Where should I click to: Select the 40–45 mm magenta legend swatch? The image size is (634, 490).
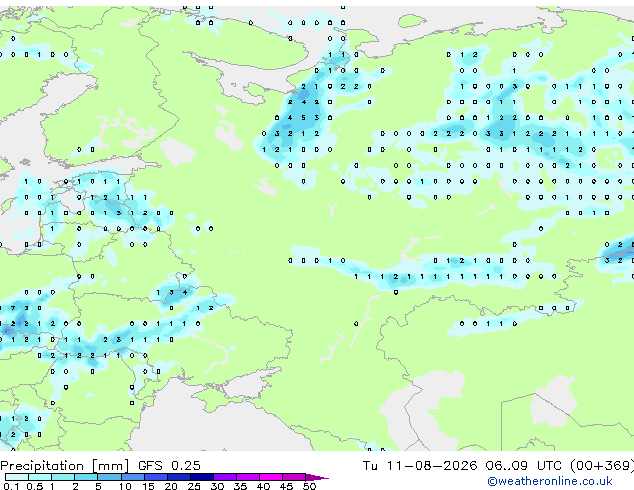[271, 477]
